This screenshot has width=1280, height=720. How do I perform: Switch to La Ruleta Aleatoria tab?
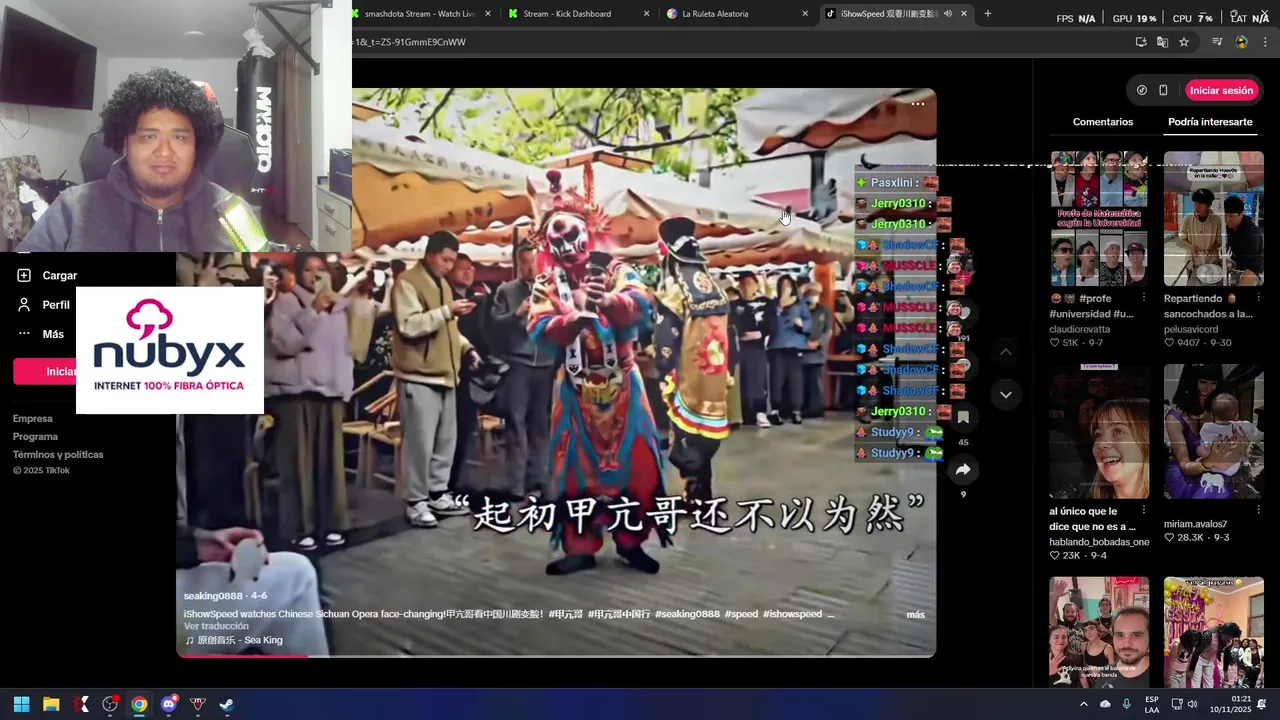738,14
